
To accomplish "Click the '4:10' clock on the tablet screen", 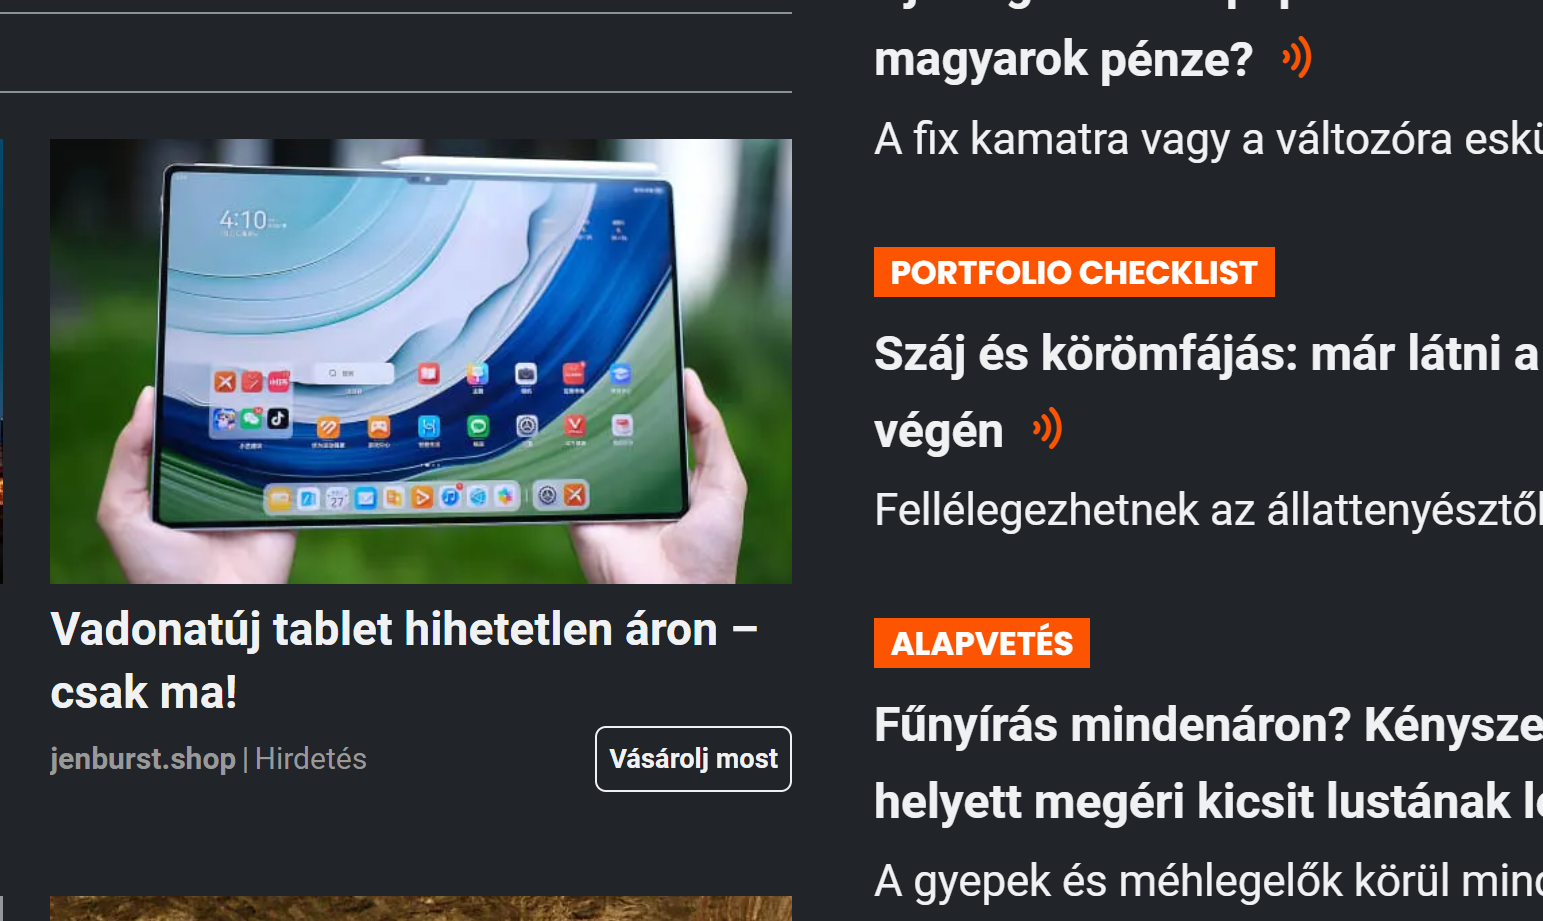I will (x=243, y=219).
